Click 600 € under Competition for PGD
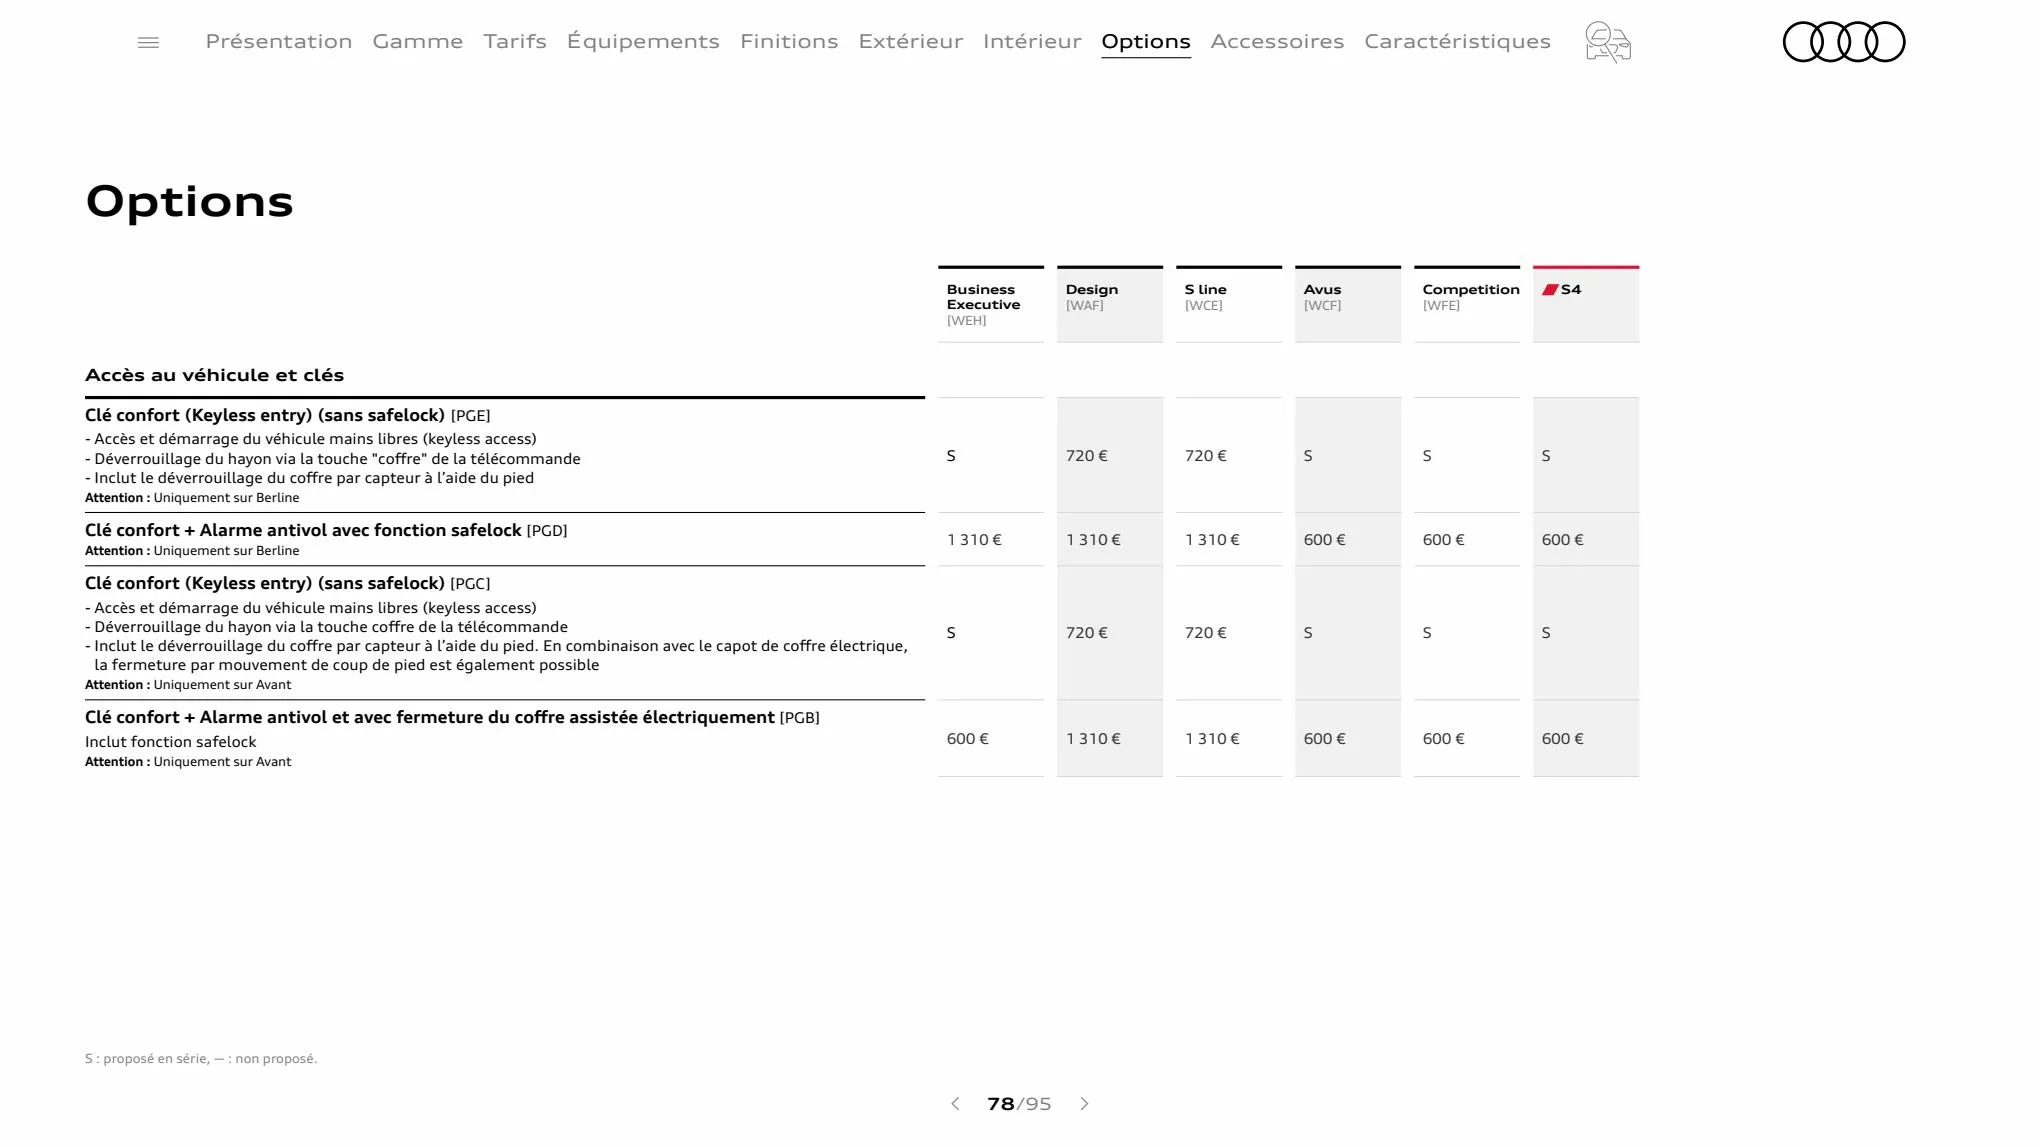 [x=1444, y=540]
